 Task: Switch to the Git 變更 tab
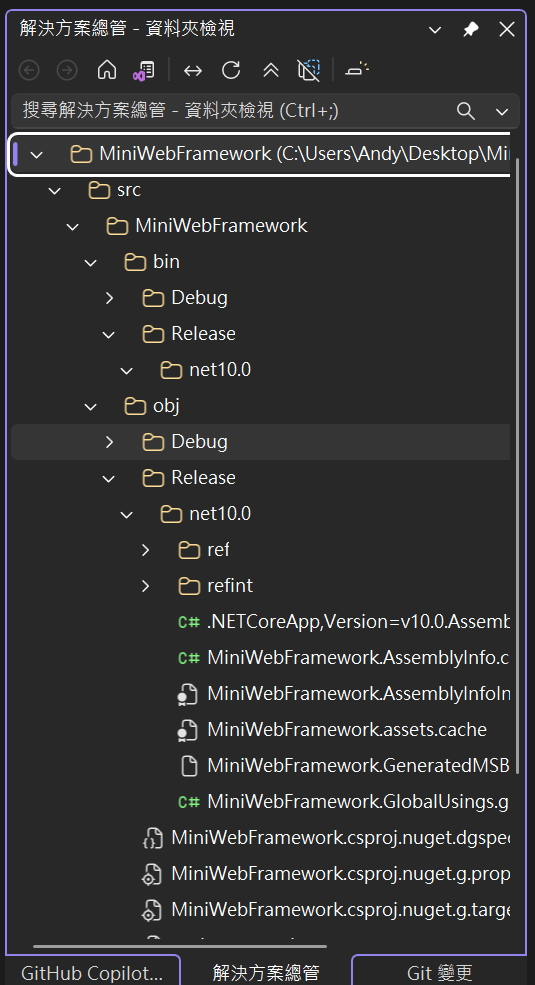(x=439, y=972)
